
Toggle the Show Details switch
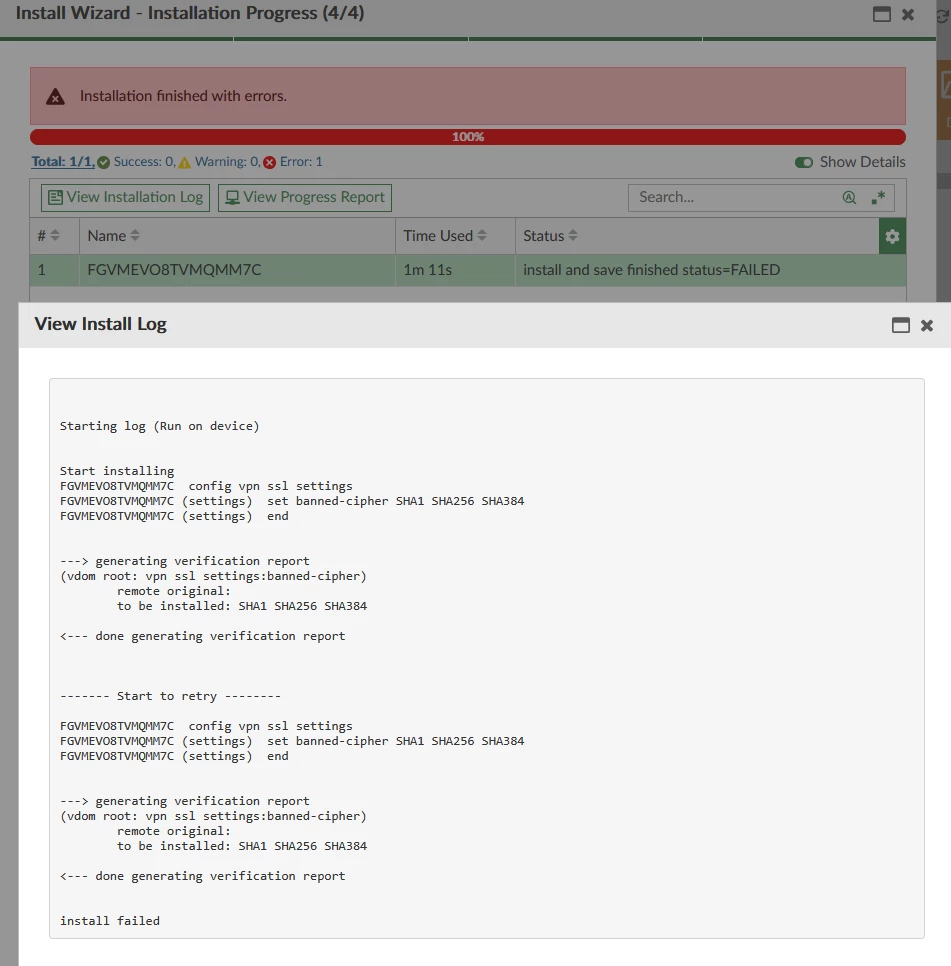804,162
